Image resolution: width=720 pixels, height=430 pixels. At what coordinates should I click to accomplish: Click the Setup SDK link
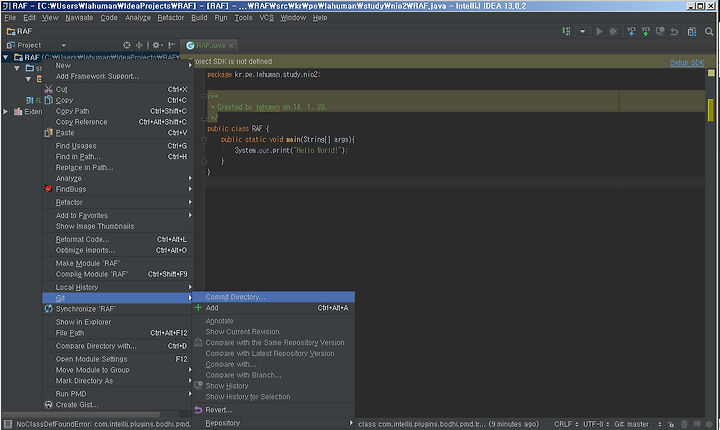[x=687, y=62]
